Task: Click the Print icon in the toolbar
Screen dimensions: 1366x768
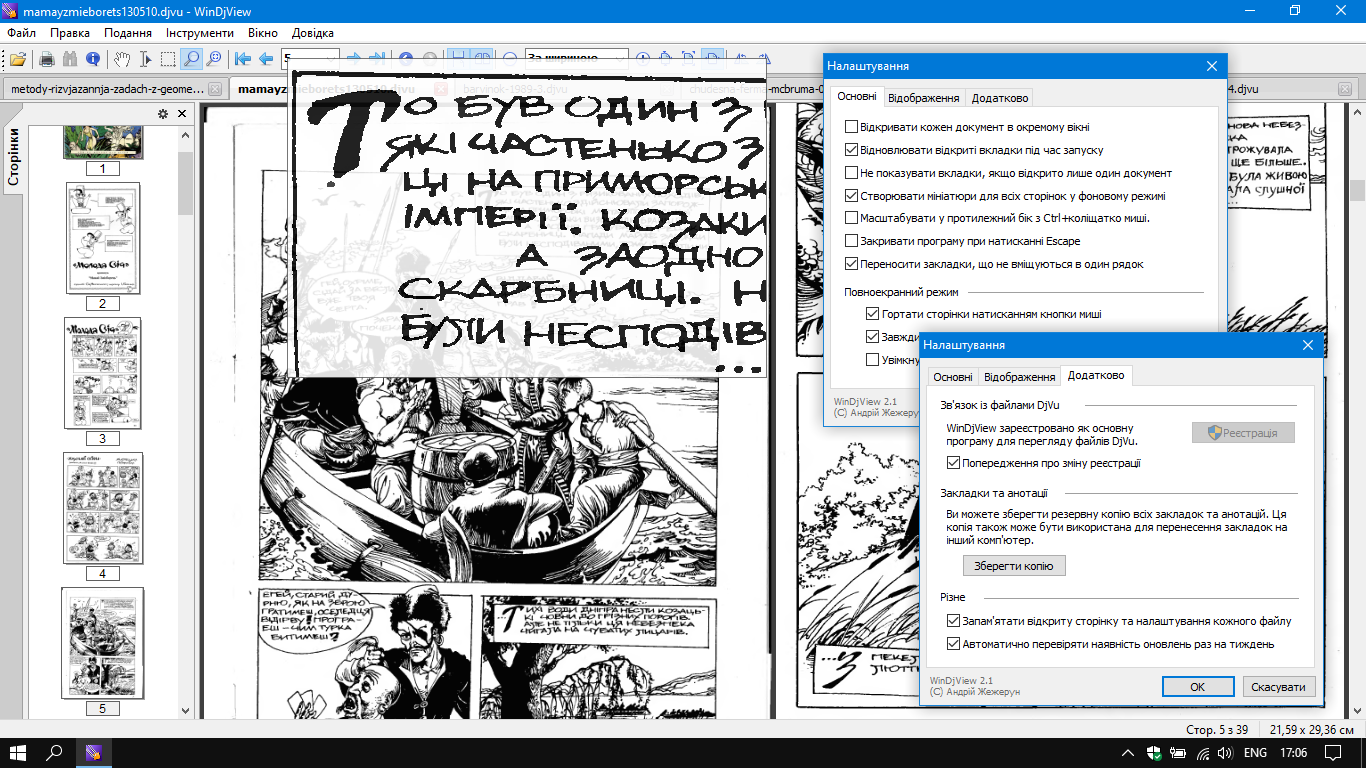Action: pyautogui.click(x=47, y=59)
